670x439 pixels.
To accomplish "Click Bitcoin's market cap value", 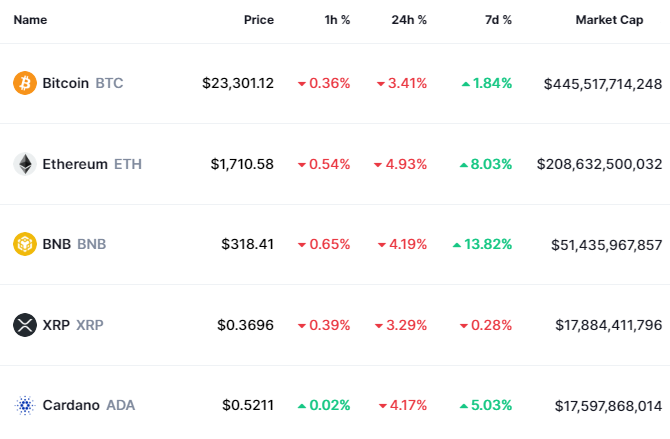I will pos(603,84).
